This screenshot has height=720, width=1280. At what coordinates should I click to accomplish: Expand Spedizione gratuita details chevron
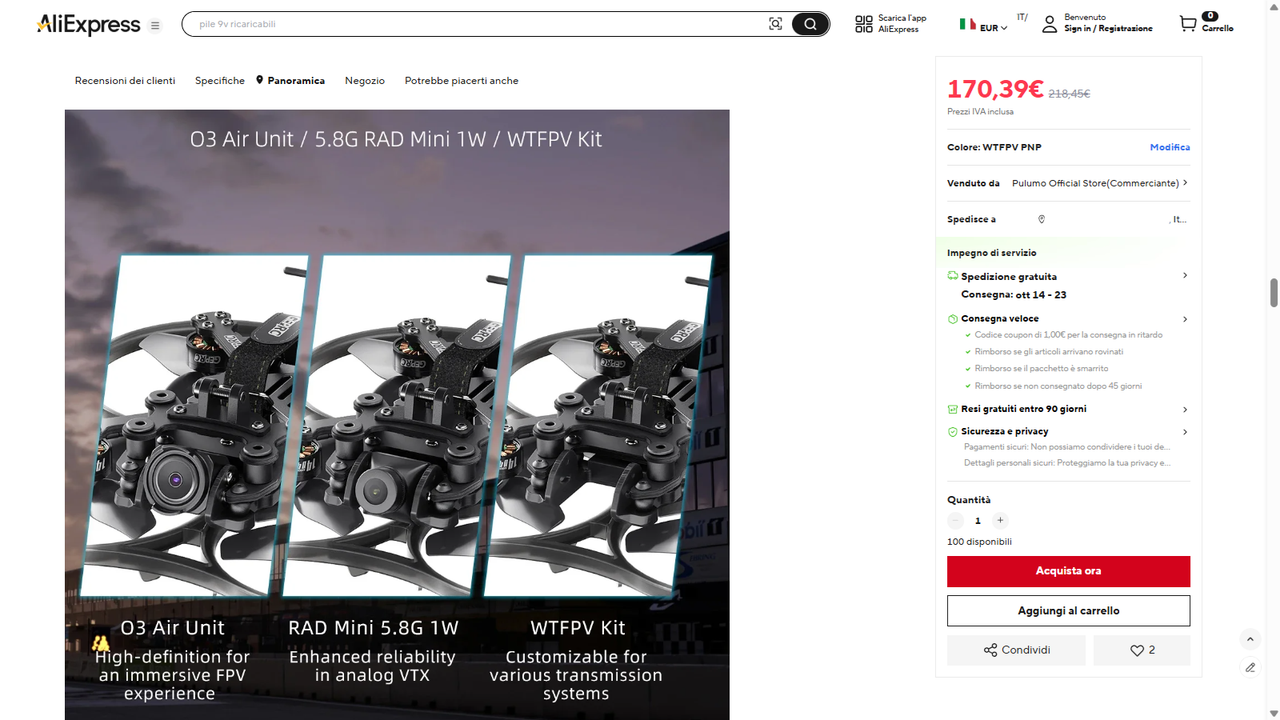(x=1185, y=275)
